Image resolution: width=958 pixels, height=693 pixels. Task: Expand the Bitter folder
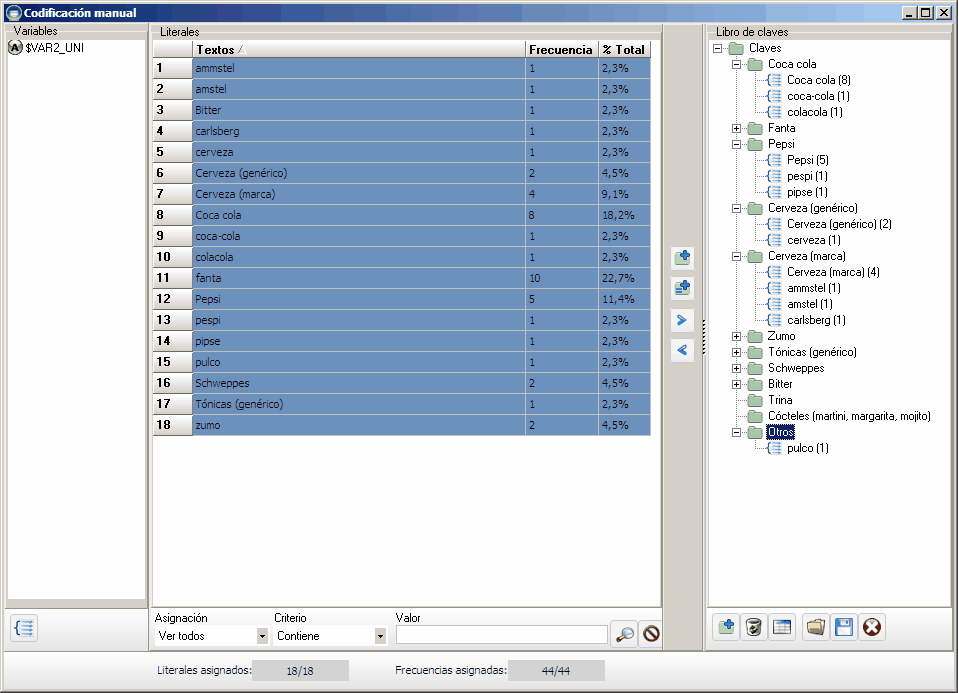pos(737,384)
